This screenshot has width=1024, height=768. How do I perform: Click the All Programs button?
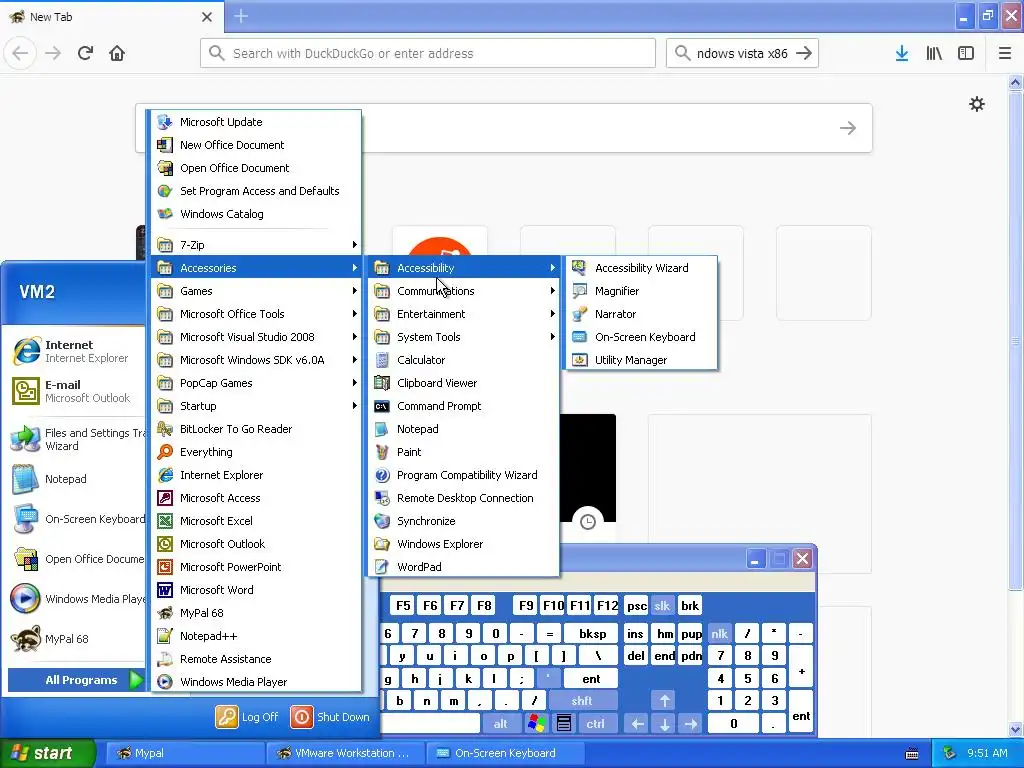(76, 680)
